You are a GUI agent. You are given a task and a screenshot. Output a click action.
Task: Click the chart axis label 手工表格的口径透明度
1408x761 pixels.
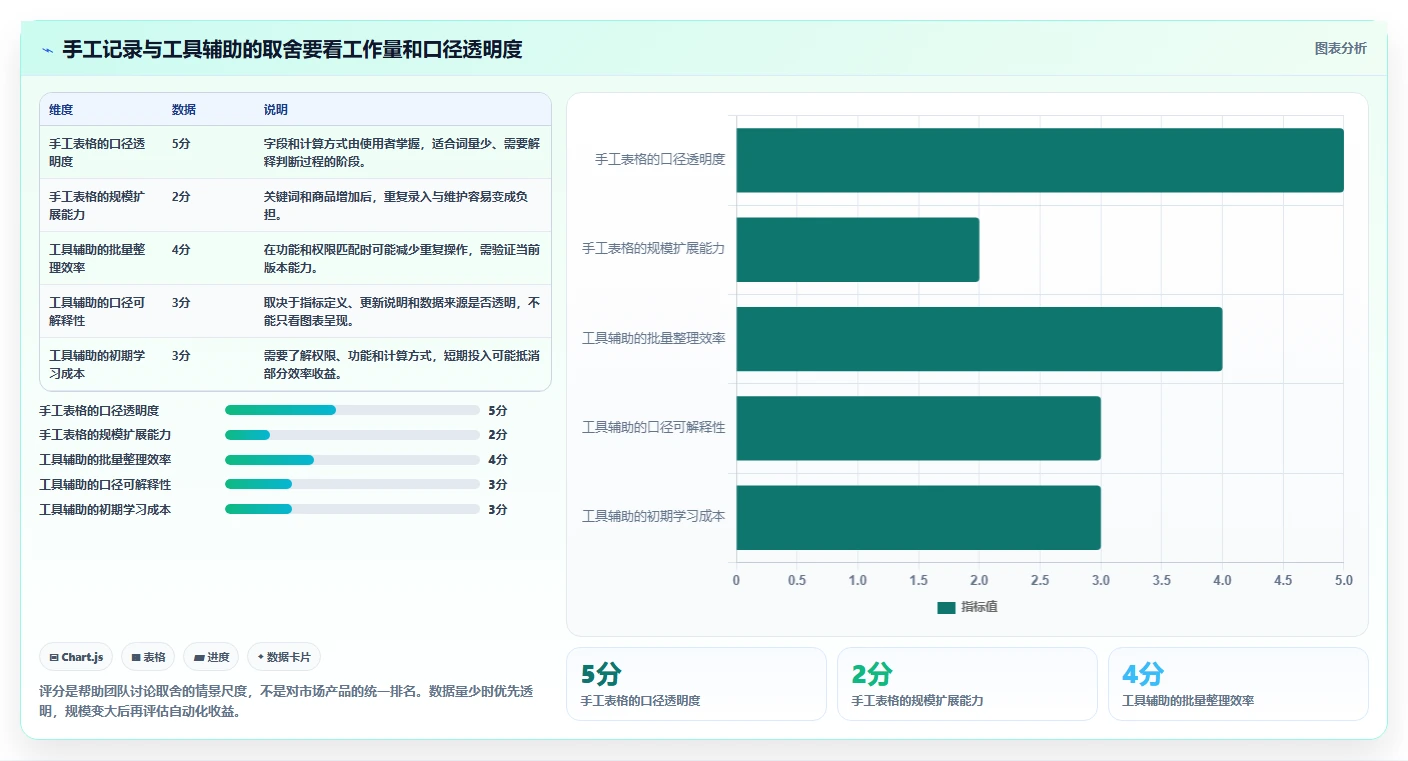coord(660,159)
